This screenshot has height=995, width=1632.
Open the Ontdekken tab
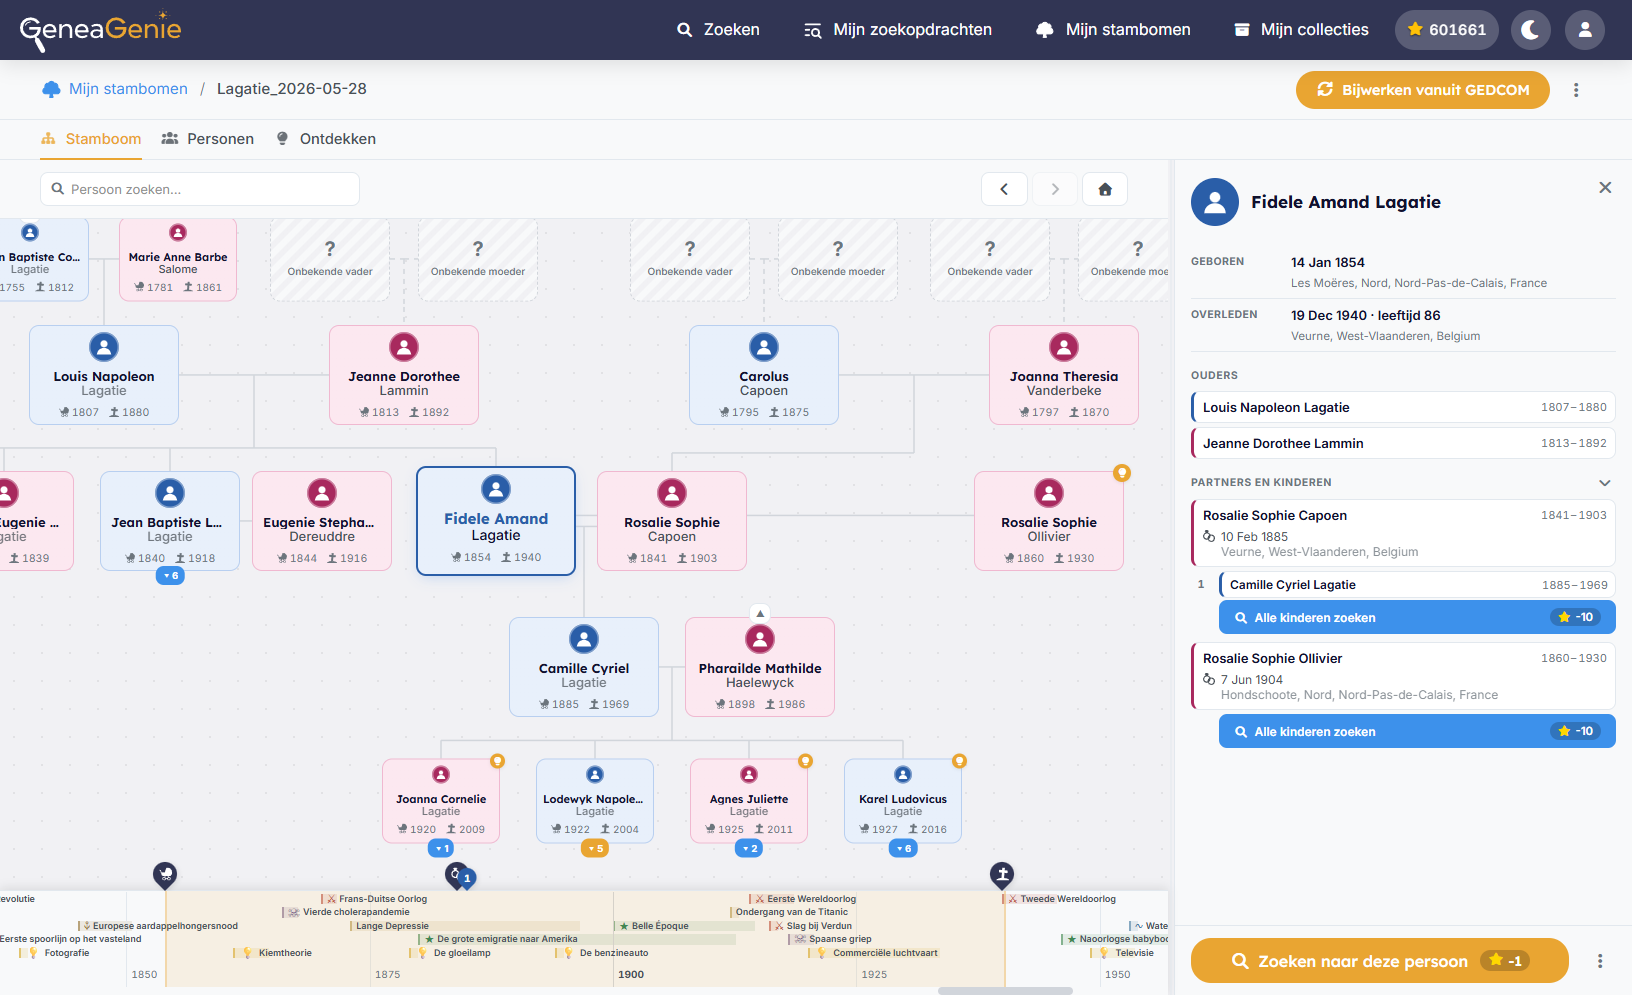point(326,139)
